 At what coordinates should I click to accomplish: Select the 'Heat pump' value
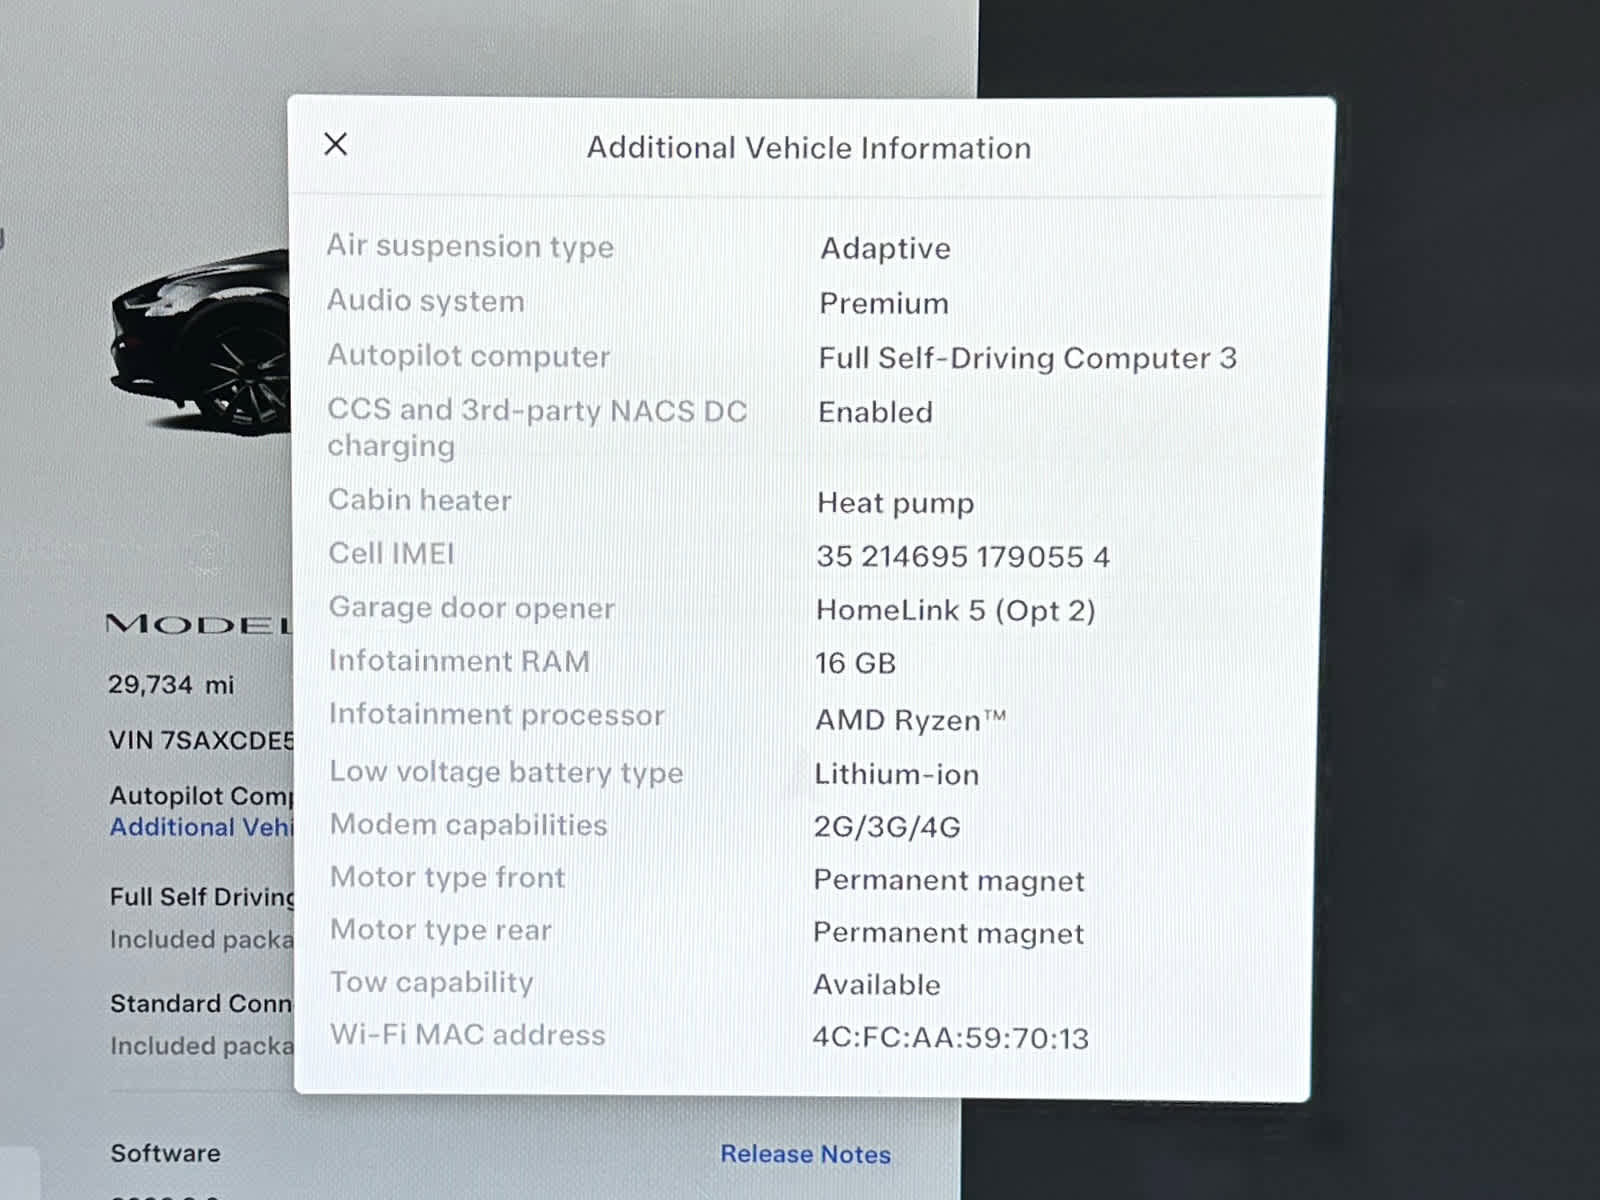(895, 503)
